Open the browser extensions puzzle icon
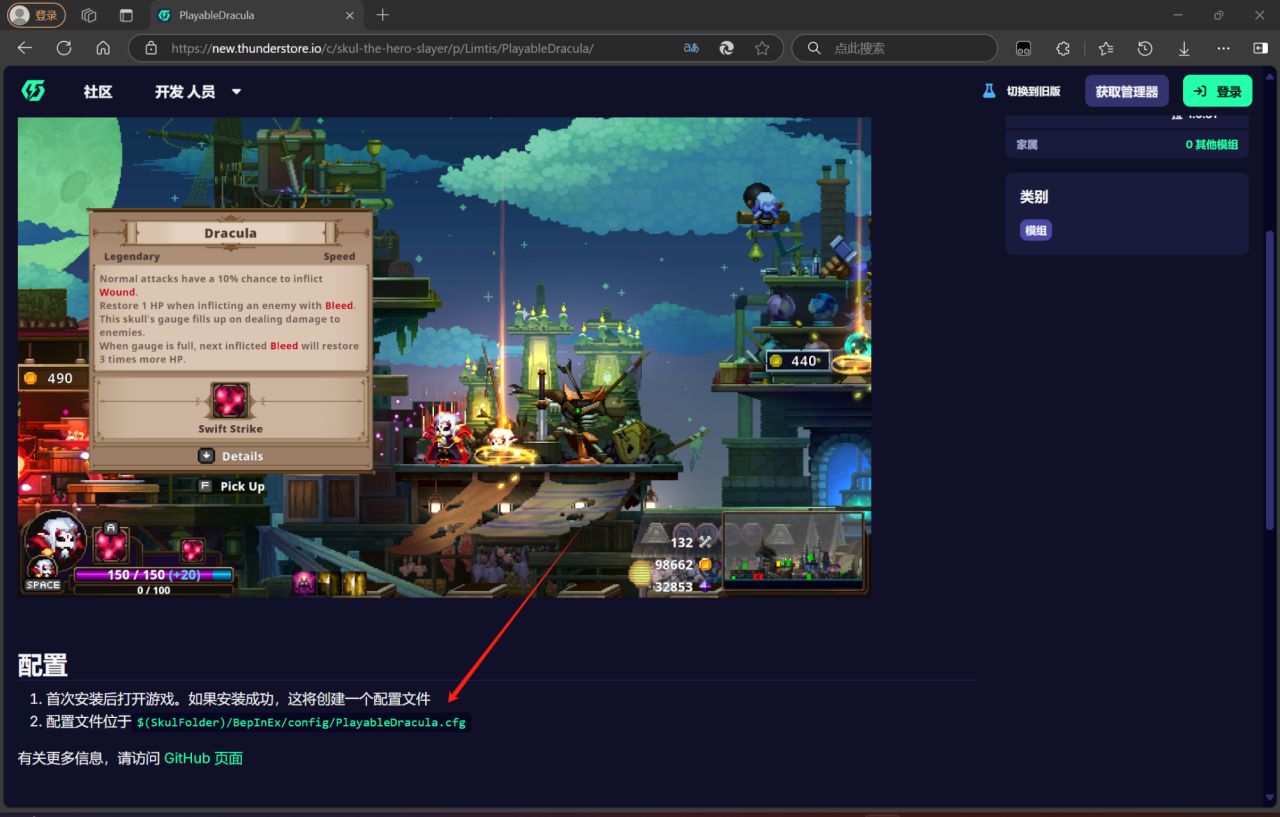Image resolution: width=1280 pixels, height=817 pixels. pos(1063,48)
